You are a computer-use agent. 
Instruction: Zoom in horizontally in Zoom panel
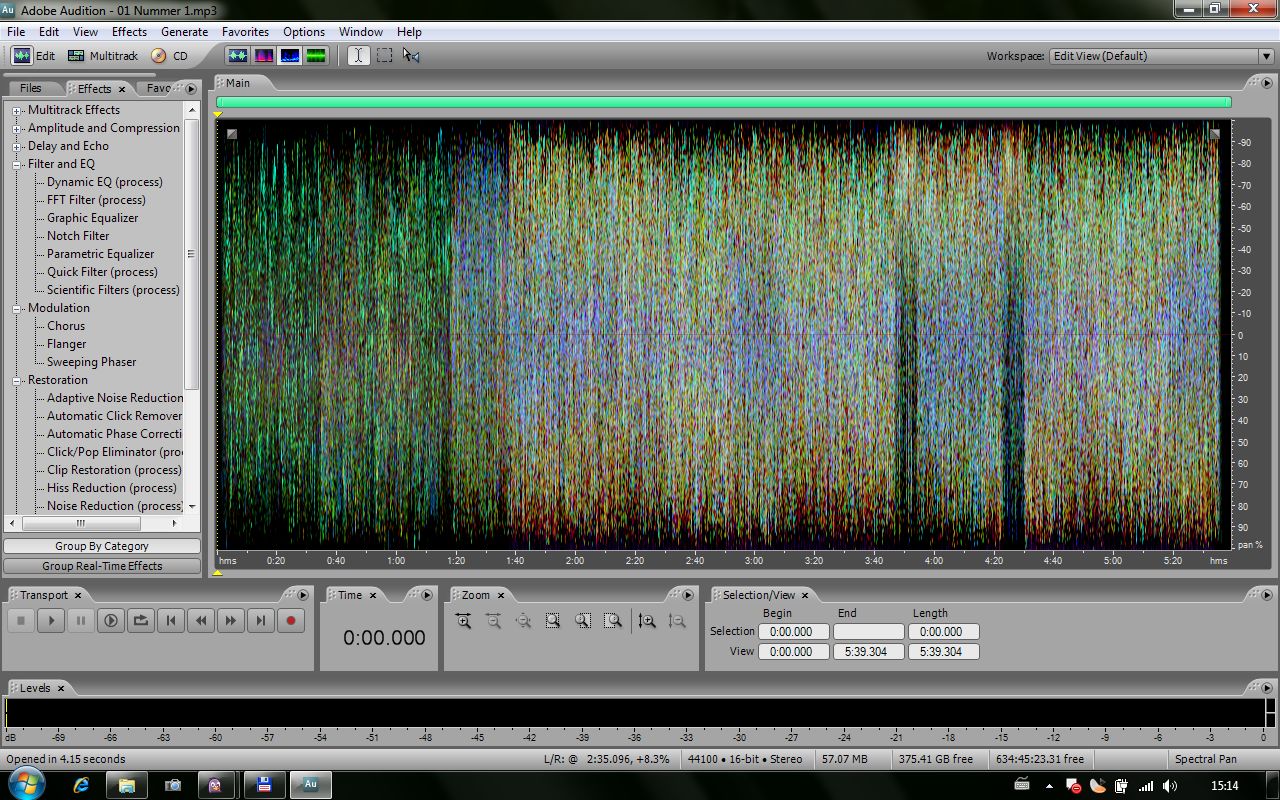click(464, 621)
